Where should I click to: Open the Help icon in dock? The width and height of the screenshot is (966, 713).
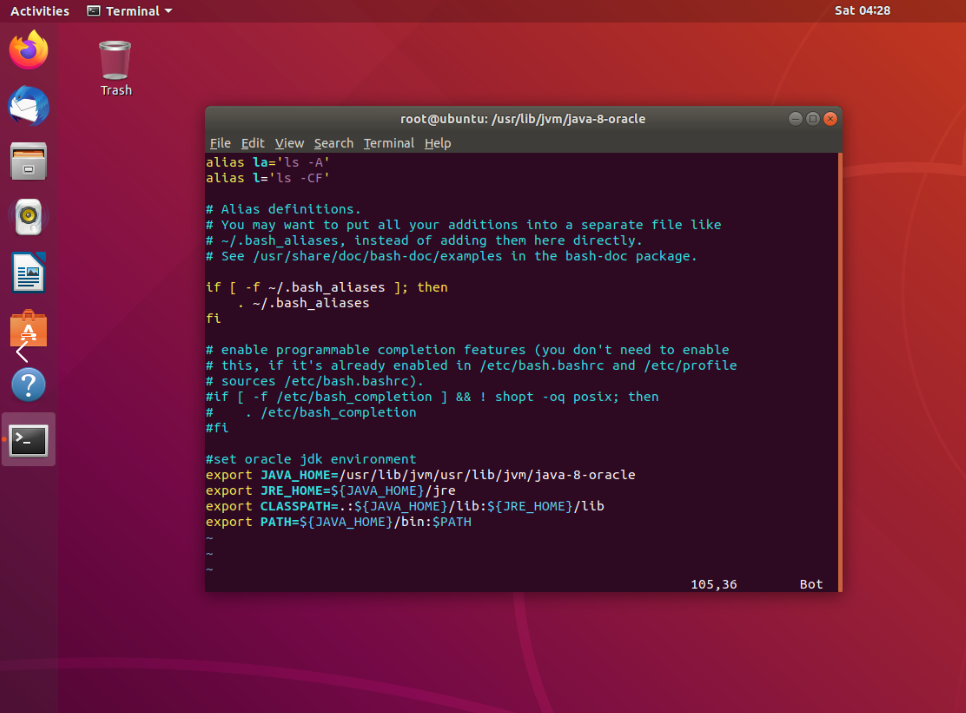point(29,384)
